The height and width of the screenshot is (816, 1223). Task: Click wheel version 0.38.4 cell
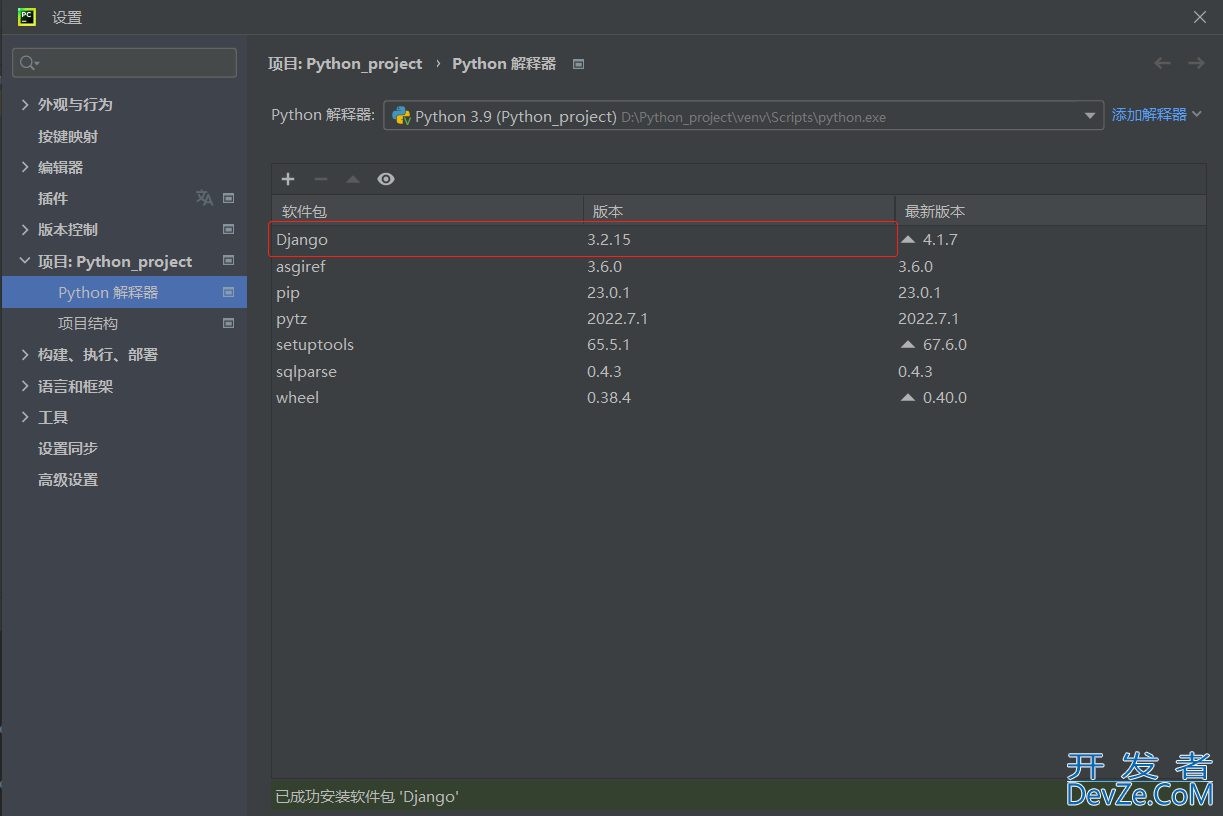pos(609,398)
